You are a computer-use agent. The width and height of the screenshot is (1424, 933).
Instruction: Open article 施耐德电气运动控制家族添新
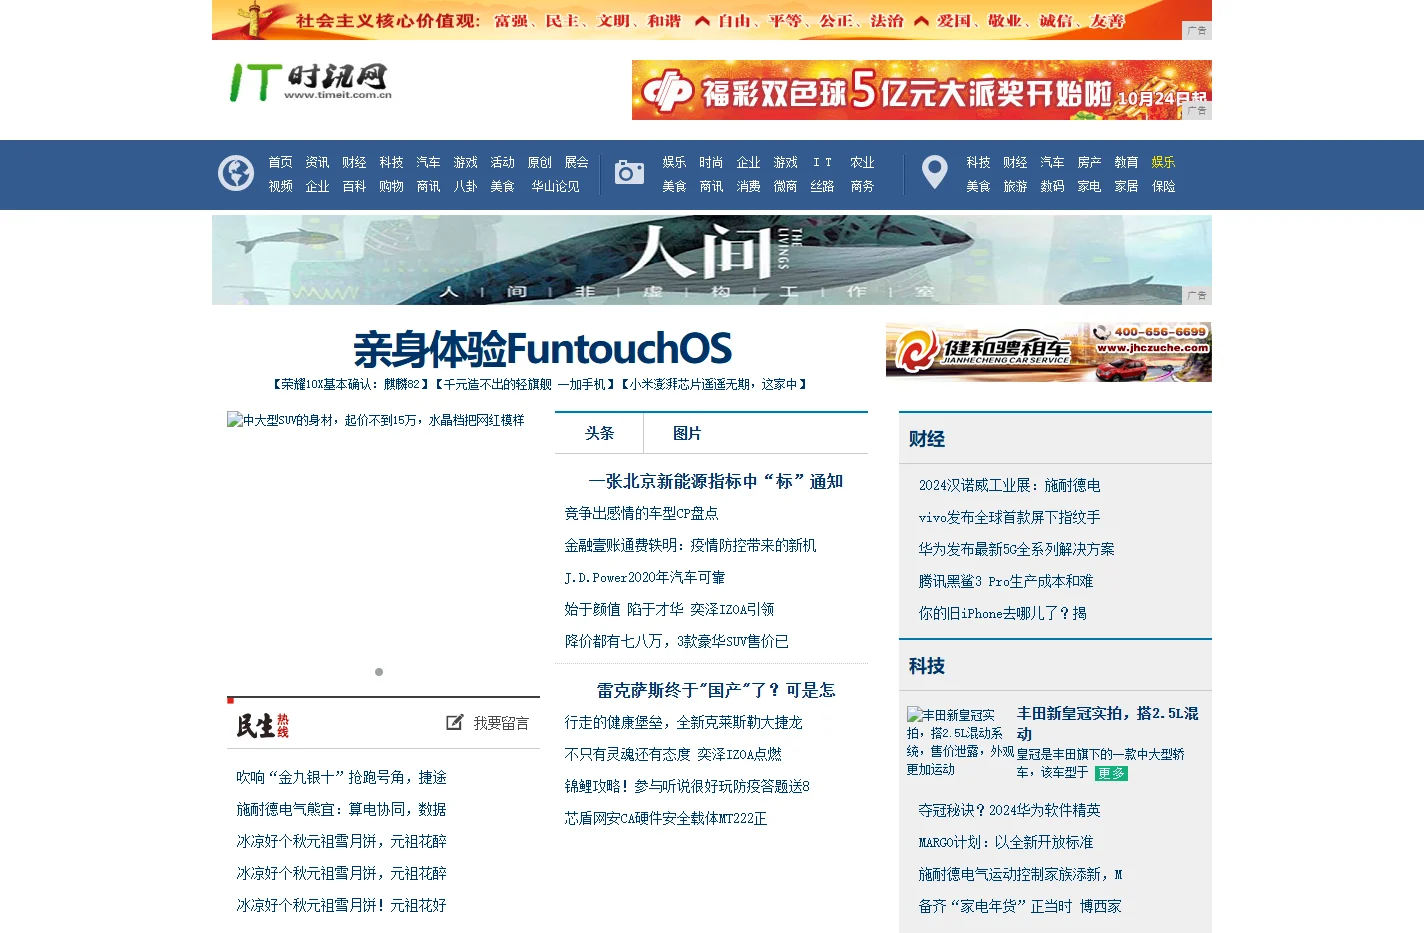[1020, 874]
